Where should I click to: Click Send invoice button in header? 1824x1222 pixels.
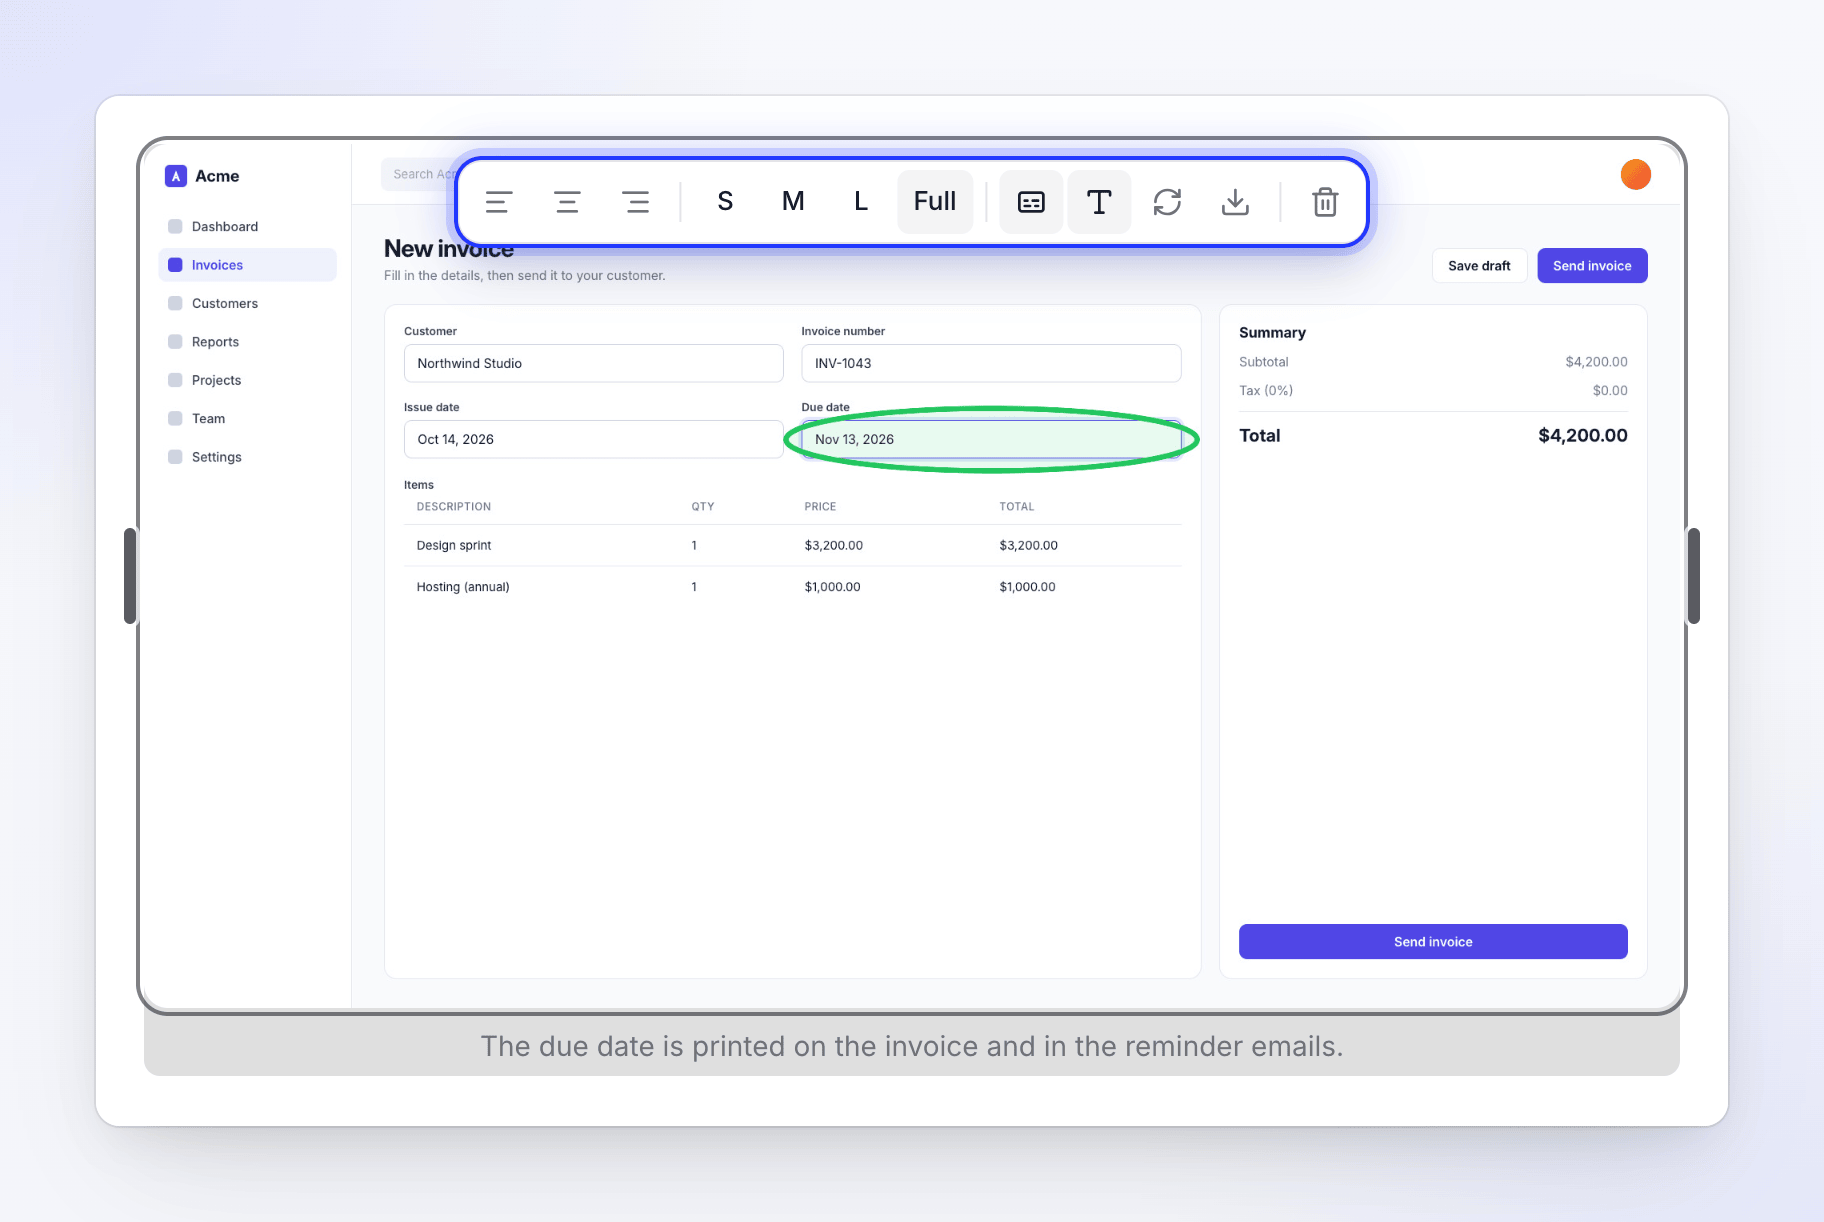[1592, 266]
